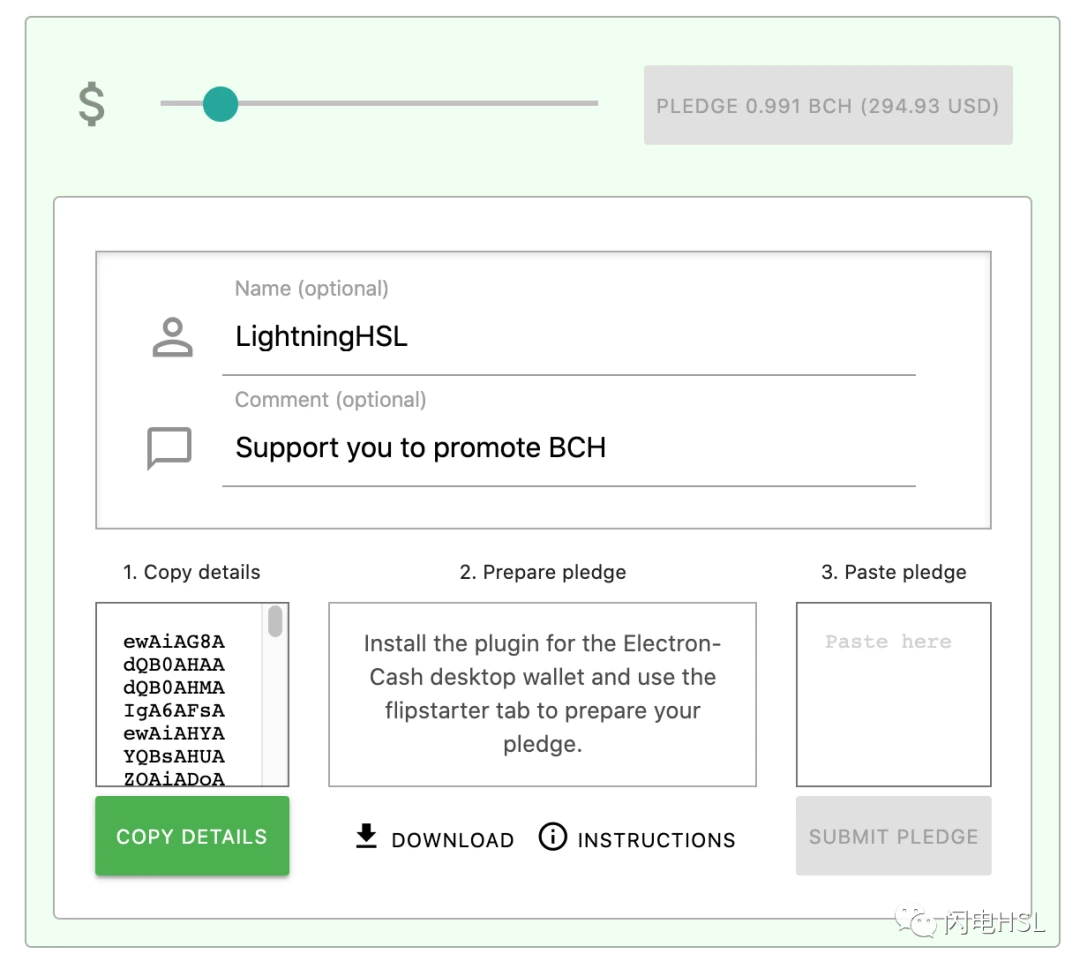Click the scrollbar thumb in the details box
This screenshot has width=1080, height=969.
[x=275, y=621]
